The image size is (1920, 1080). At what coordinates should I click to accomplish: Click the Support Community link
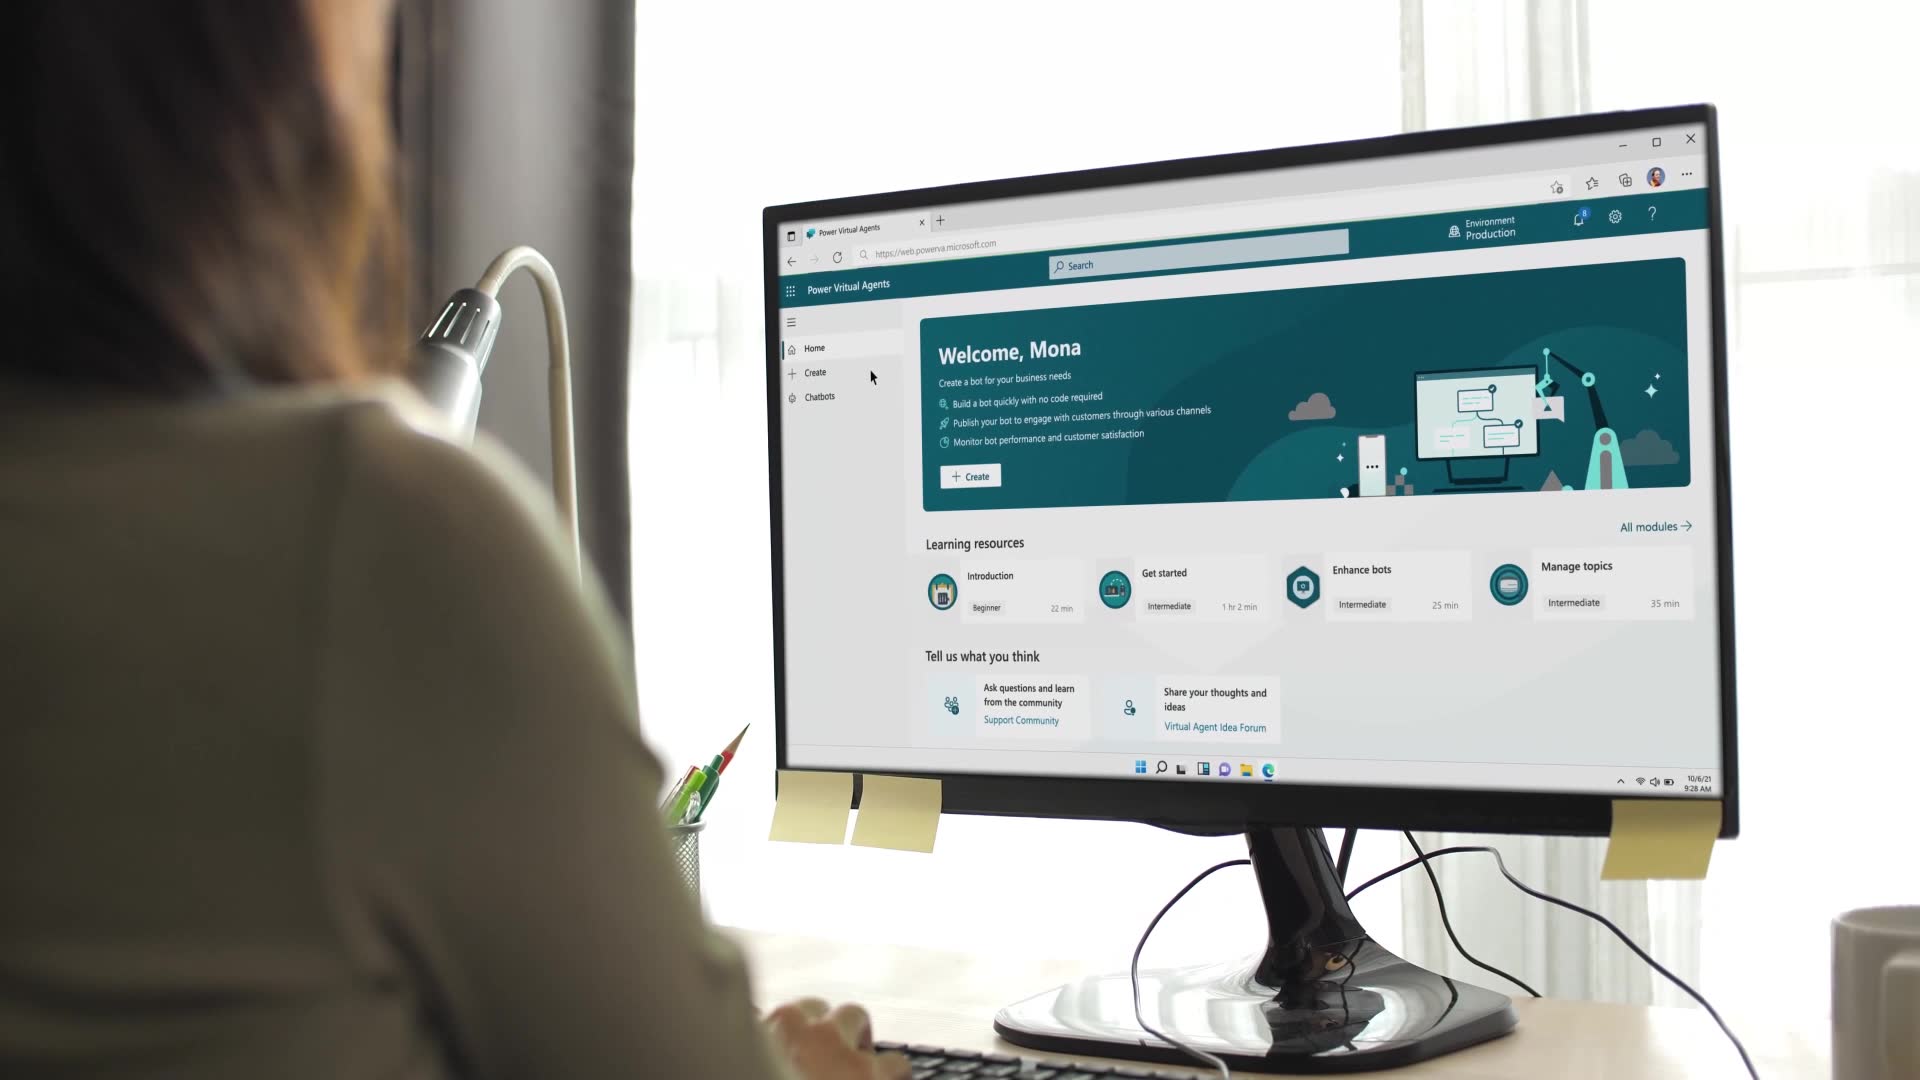point(1022,720)
